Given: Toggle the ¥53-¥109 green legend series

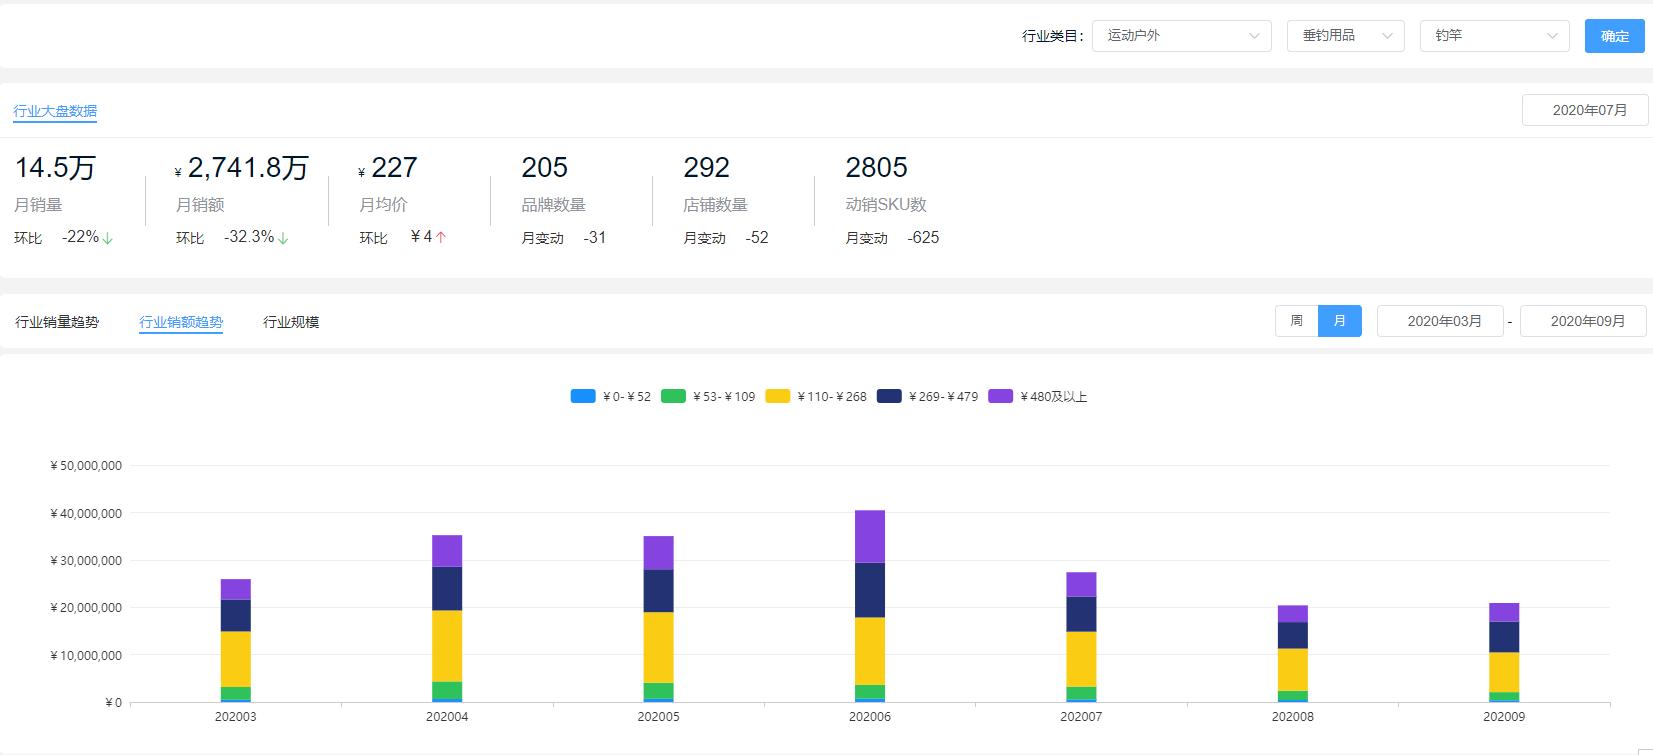Looking at the screenshot, I should point(674,397).
